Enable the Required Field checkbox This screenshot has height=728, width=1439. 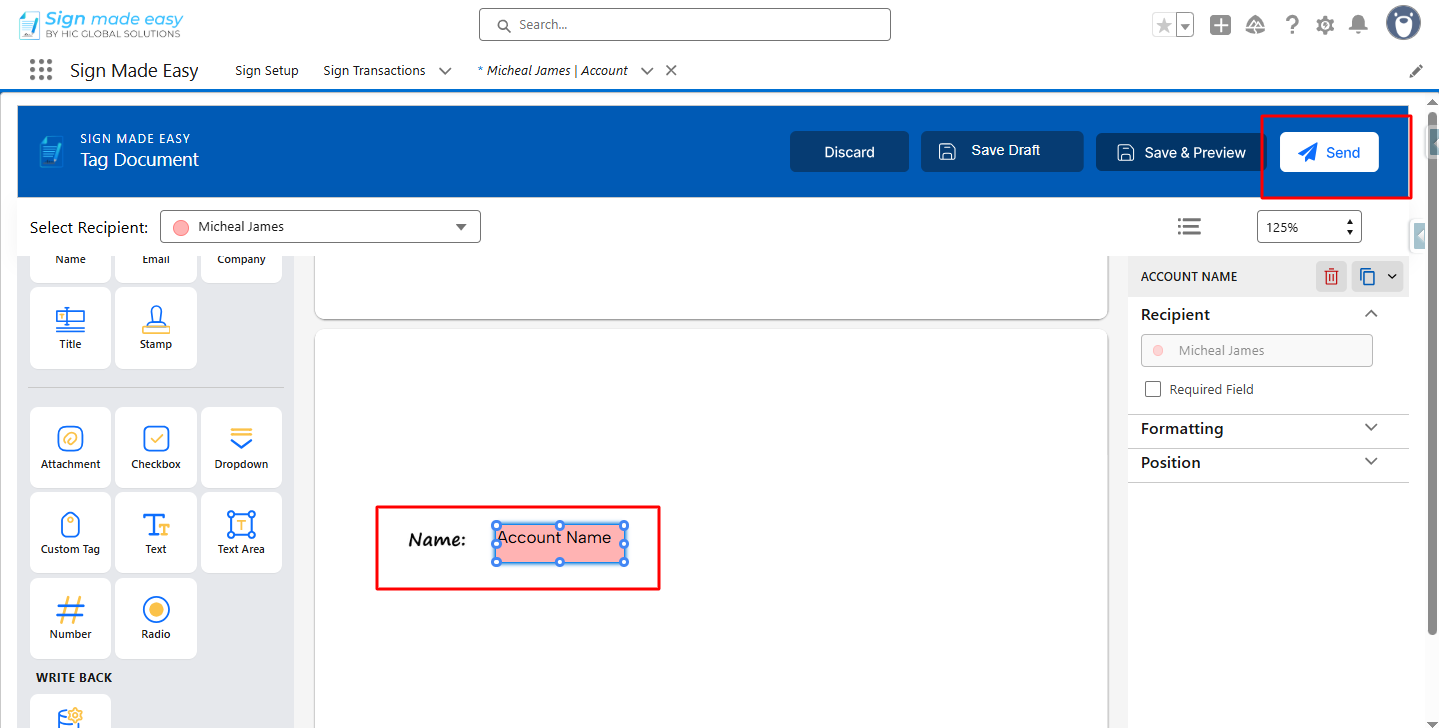point(1153,389)
